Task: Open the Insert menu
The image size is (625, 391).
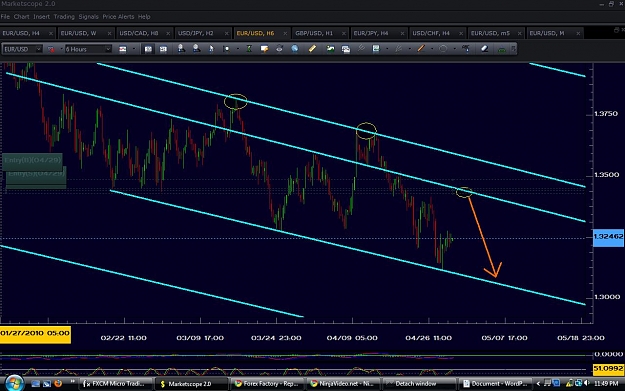Action: pos(41,17)
